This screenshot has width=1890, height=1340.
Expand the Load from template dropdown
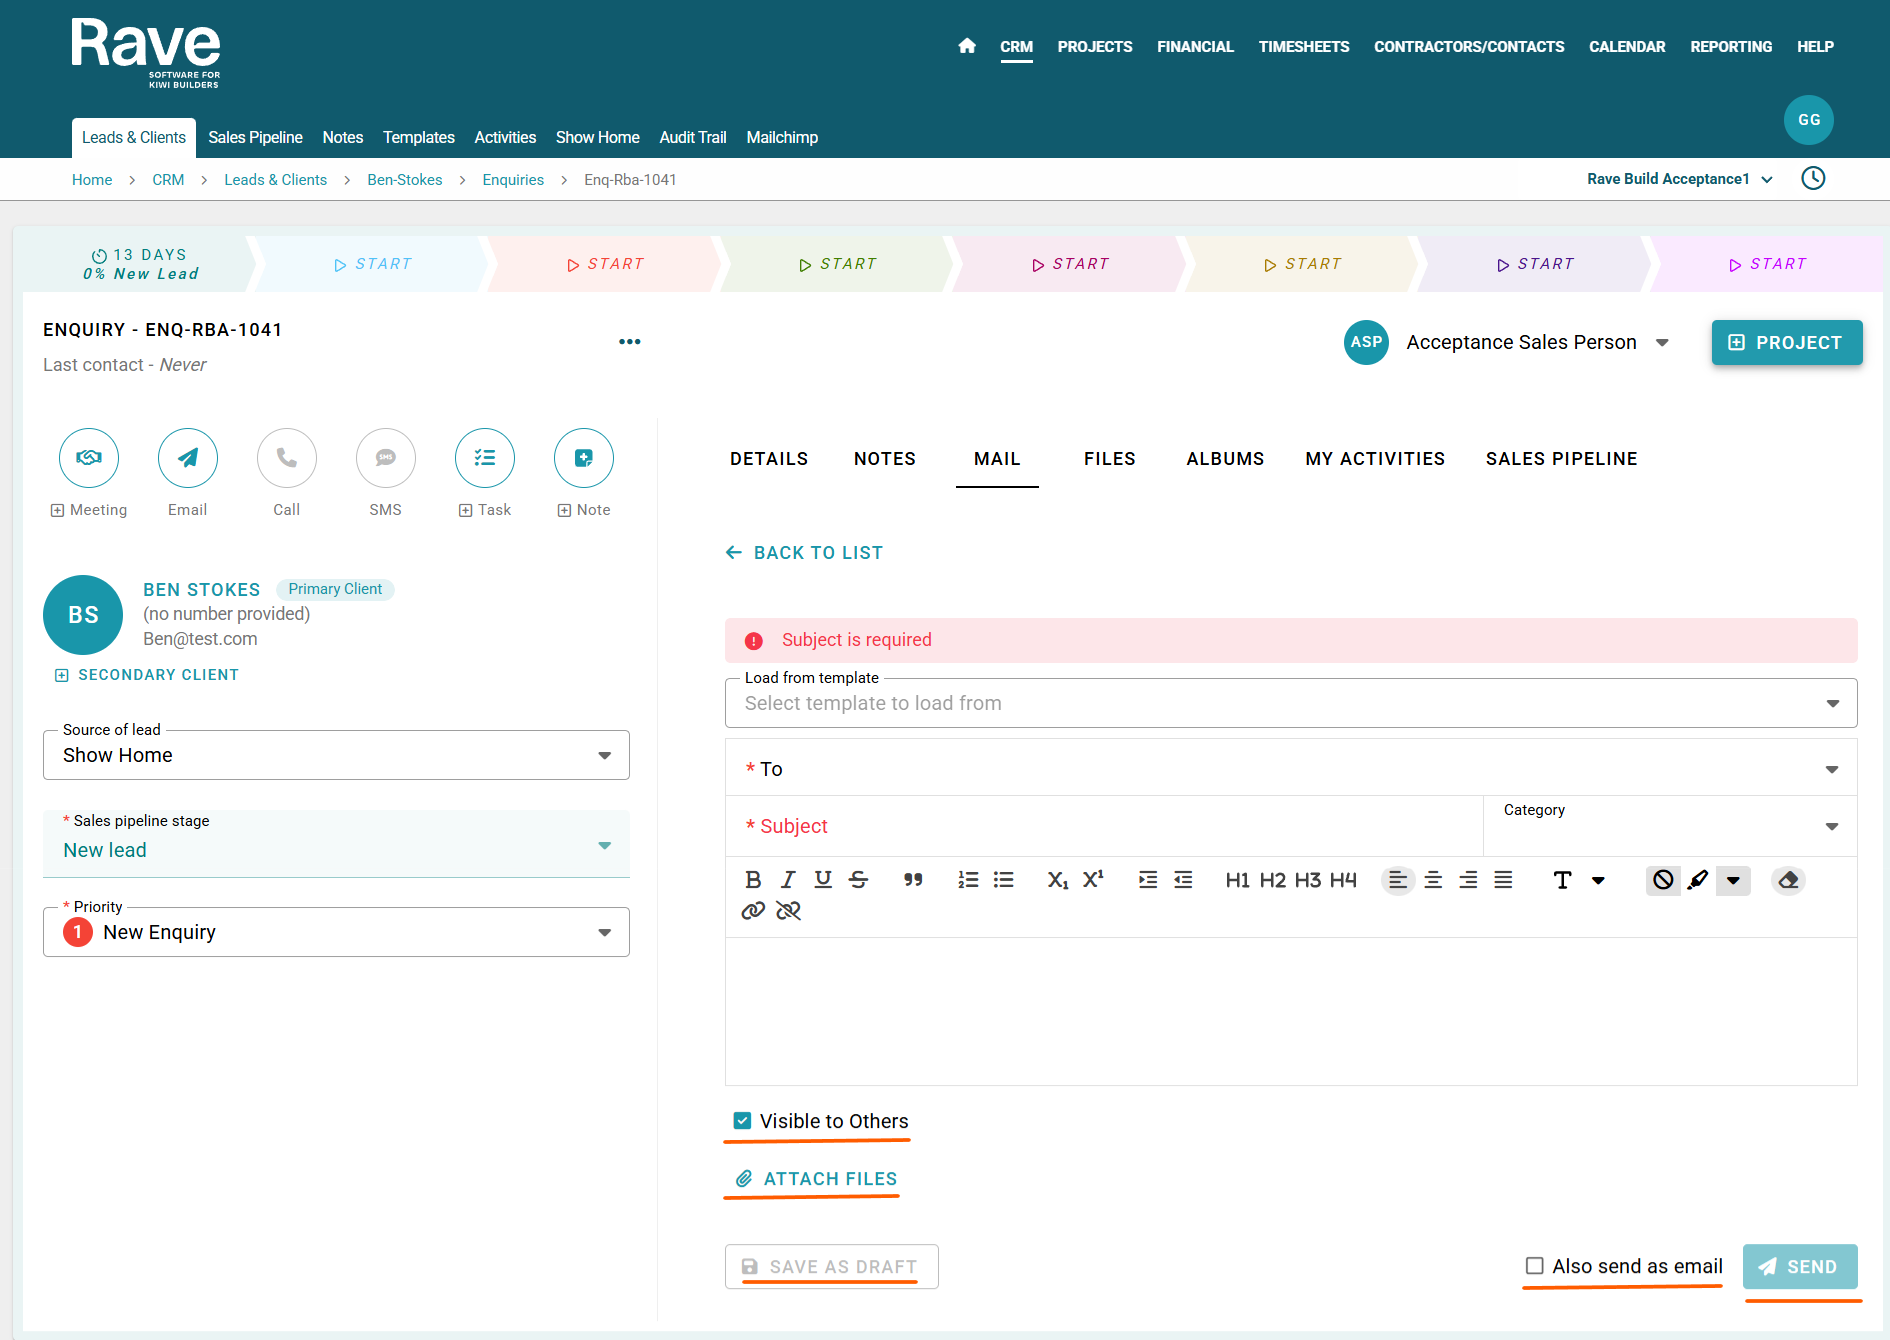(1290, 703)
